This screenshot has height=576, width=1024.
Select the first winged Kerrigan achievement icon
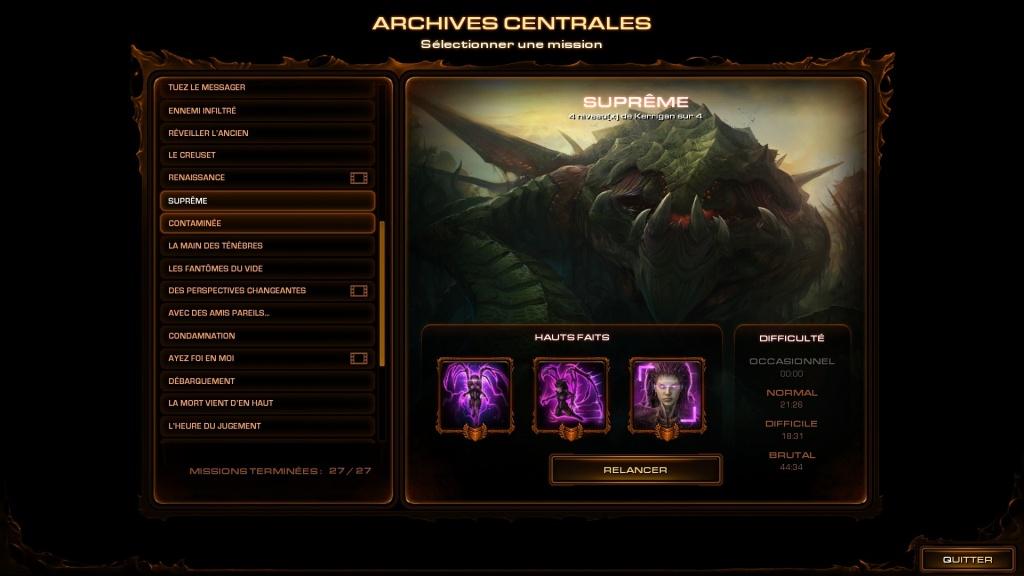(x=475, y=397)
